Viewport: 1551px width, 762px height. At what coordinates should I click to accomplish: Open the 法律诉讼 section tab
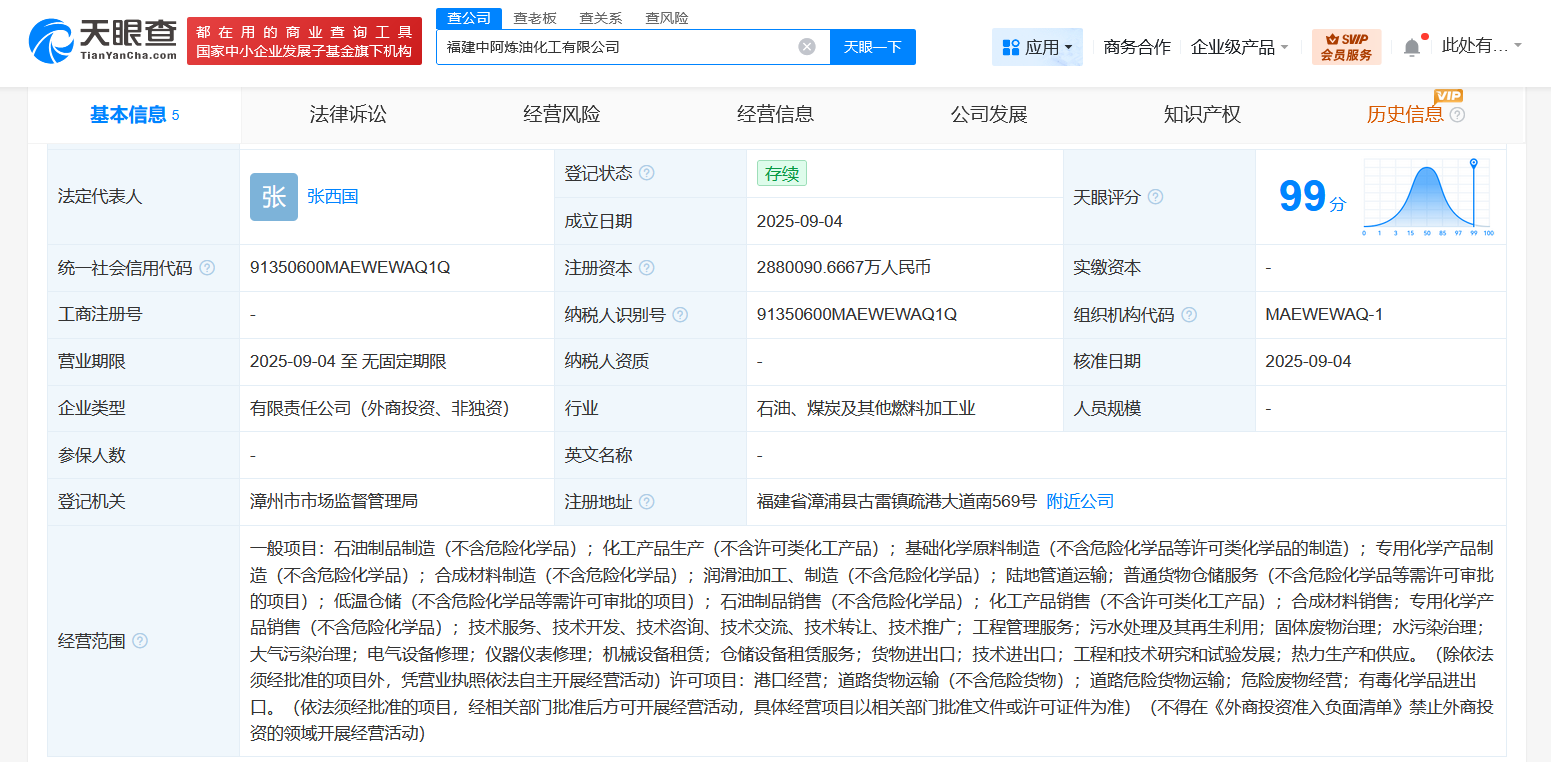click(x=349, y=114)
